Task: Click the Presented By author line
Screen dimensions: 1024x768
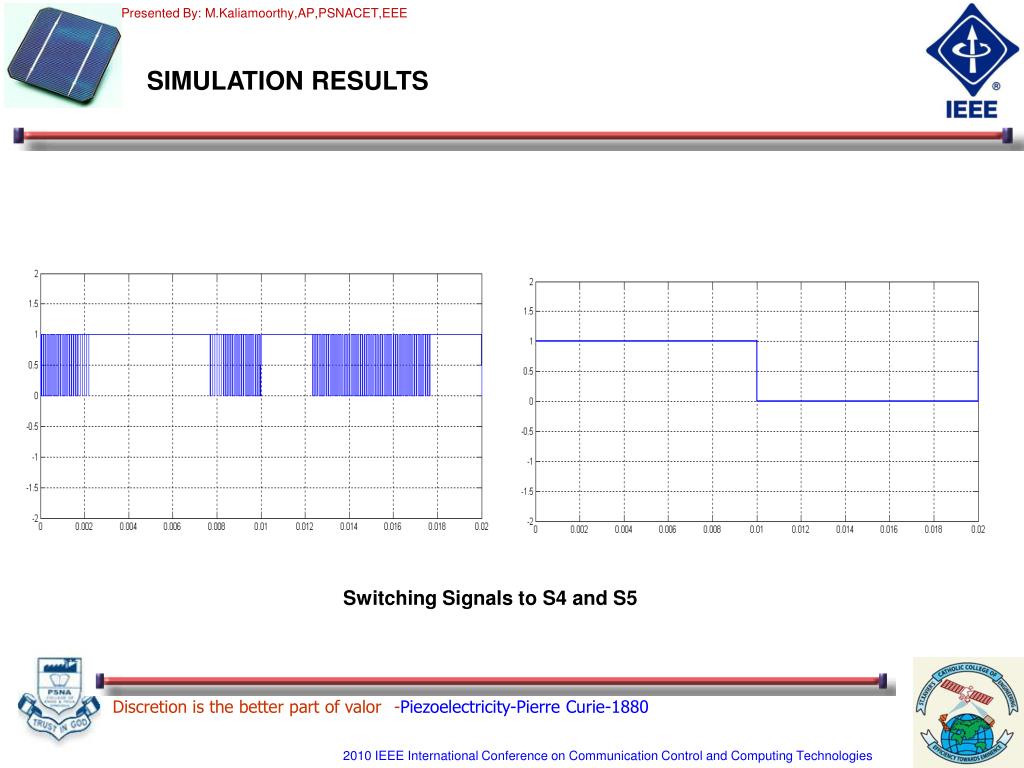Action: [x=264, y=13]
